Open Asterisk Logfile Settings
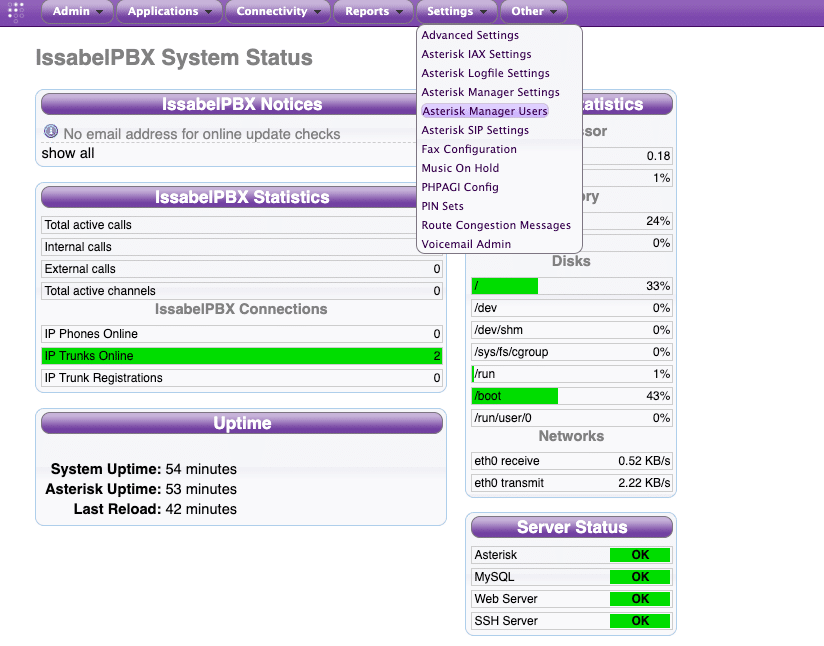 tap(485, 73)
